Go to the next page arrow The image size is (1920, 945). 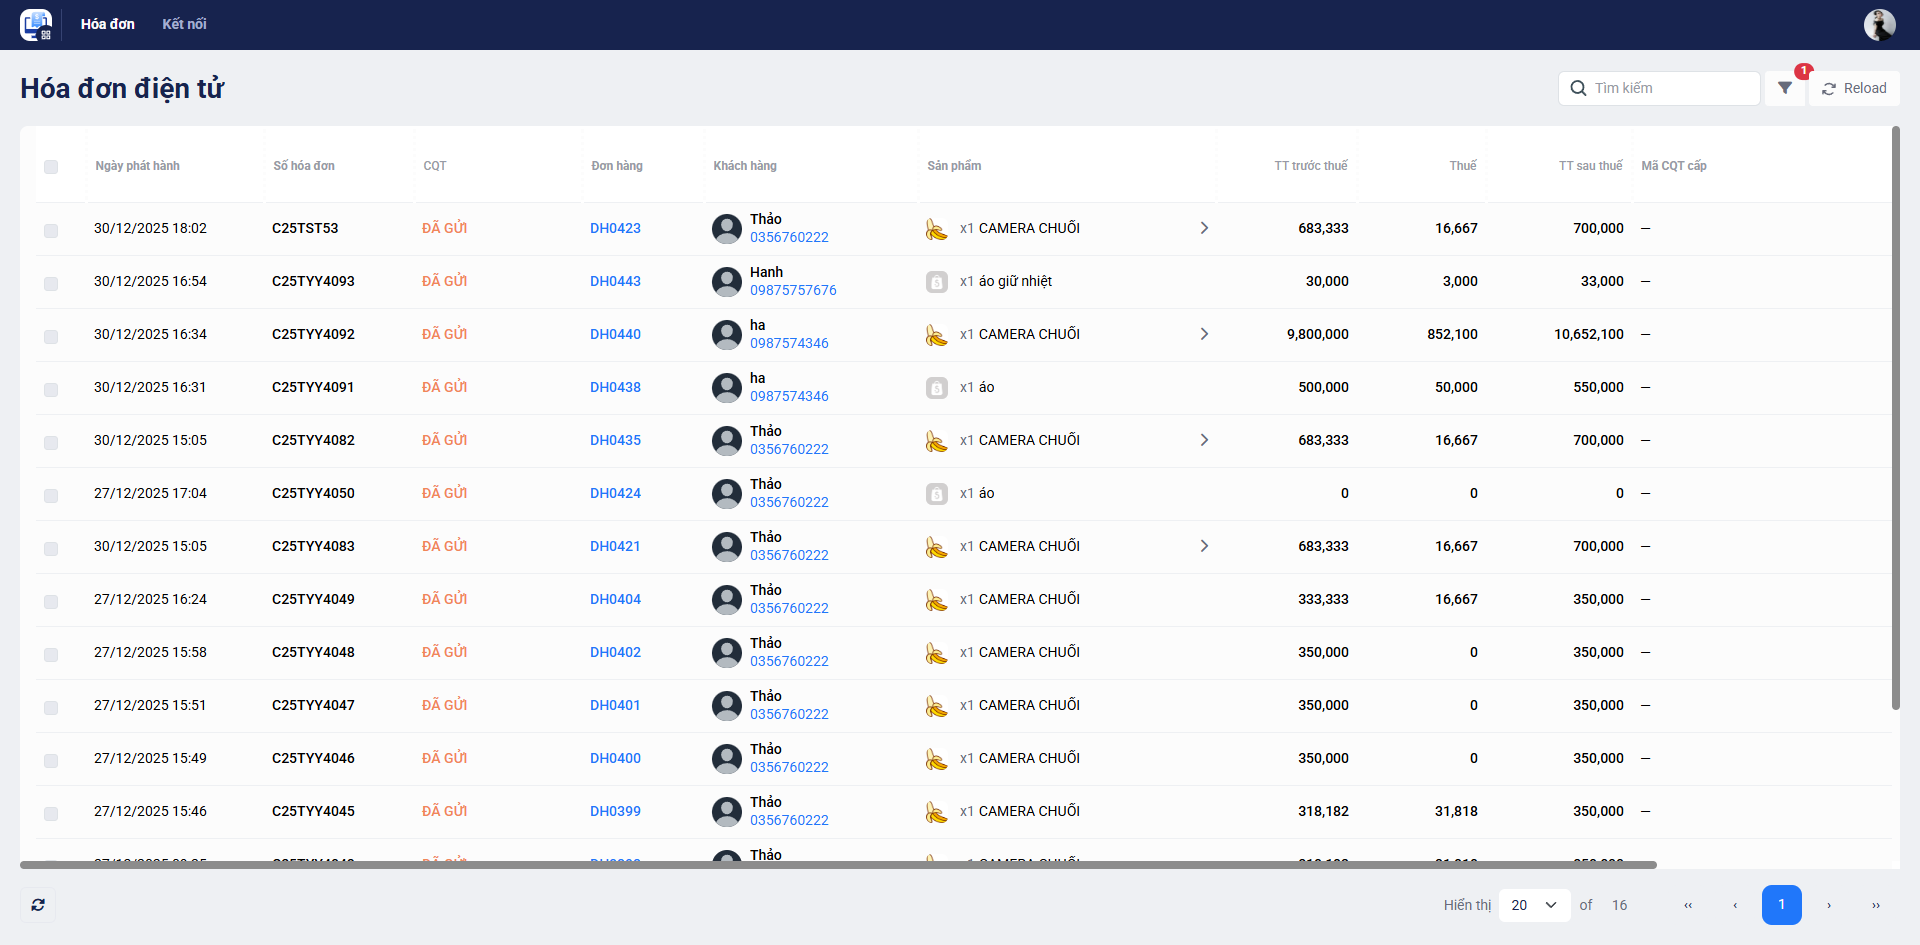point(1829,905)
